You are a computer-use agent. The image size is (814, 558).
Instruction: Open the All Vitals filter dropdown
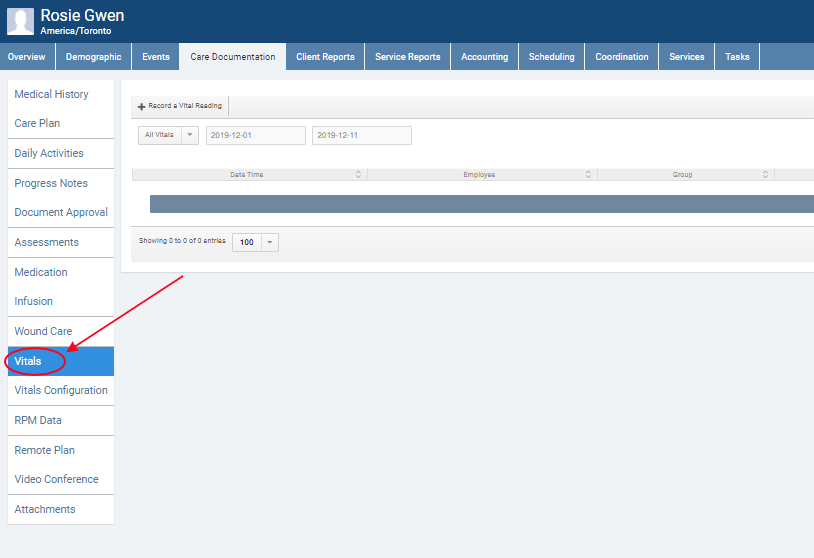[x=189, y=135]
